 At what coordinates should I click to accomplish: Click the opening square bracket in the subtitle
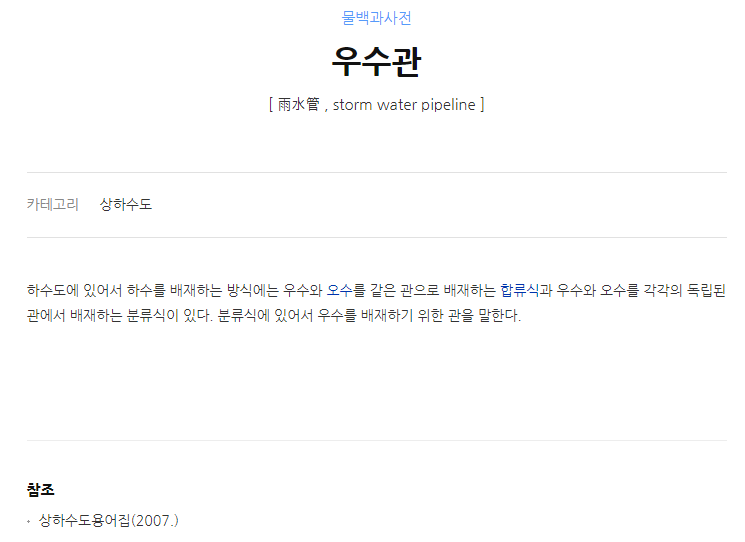271,105
